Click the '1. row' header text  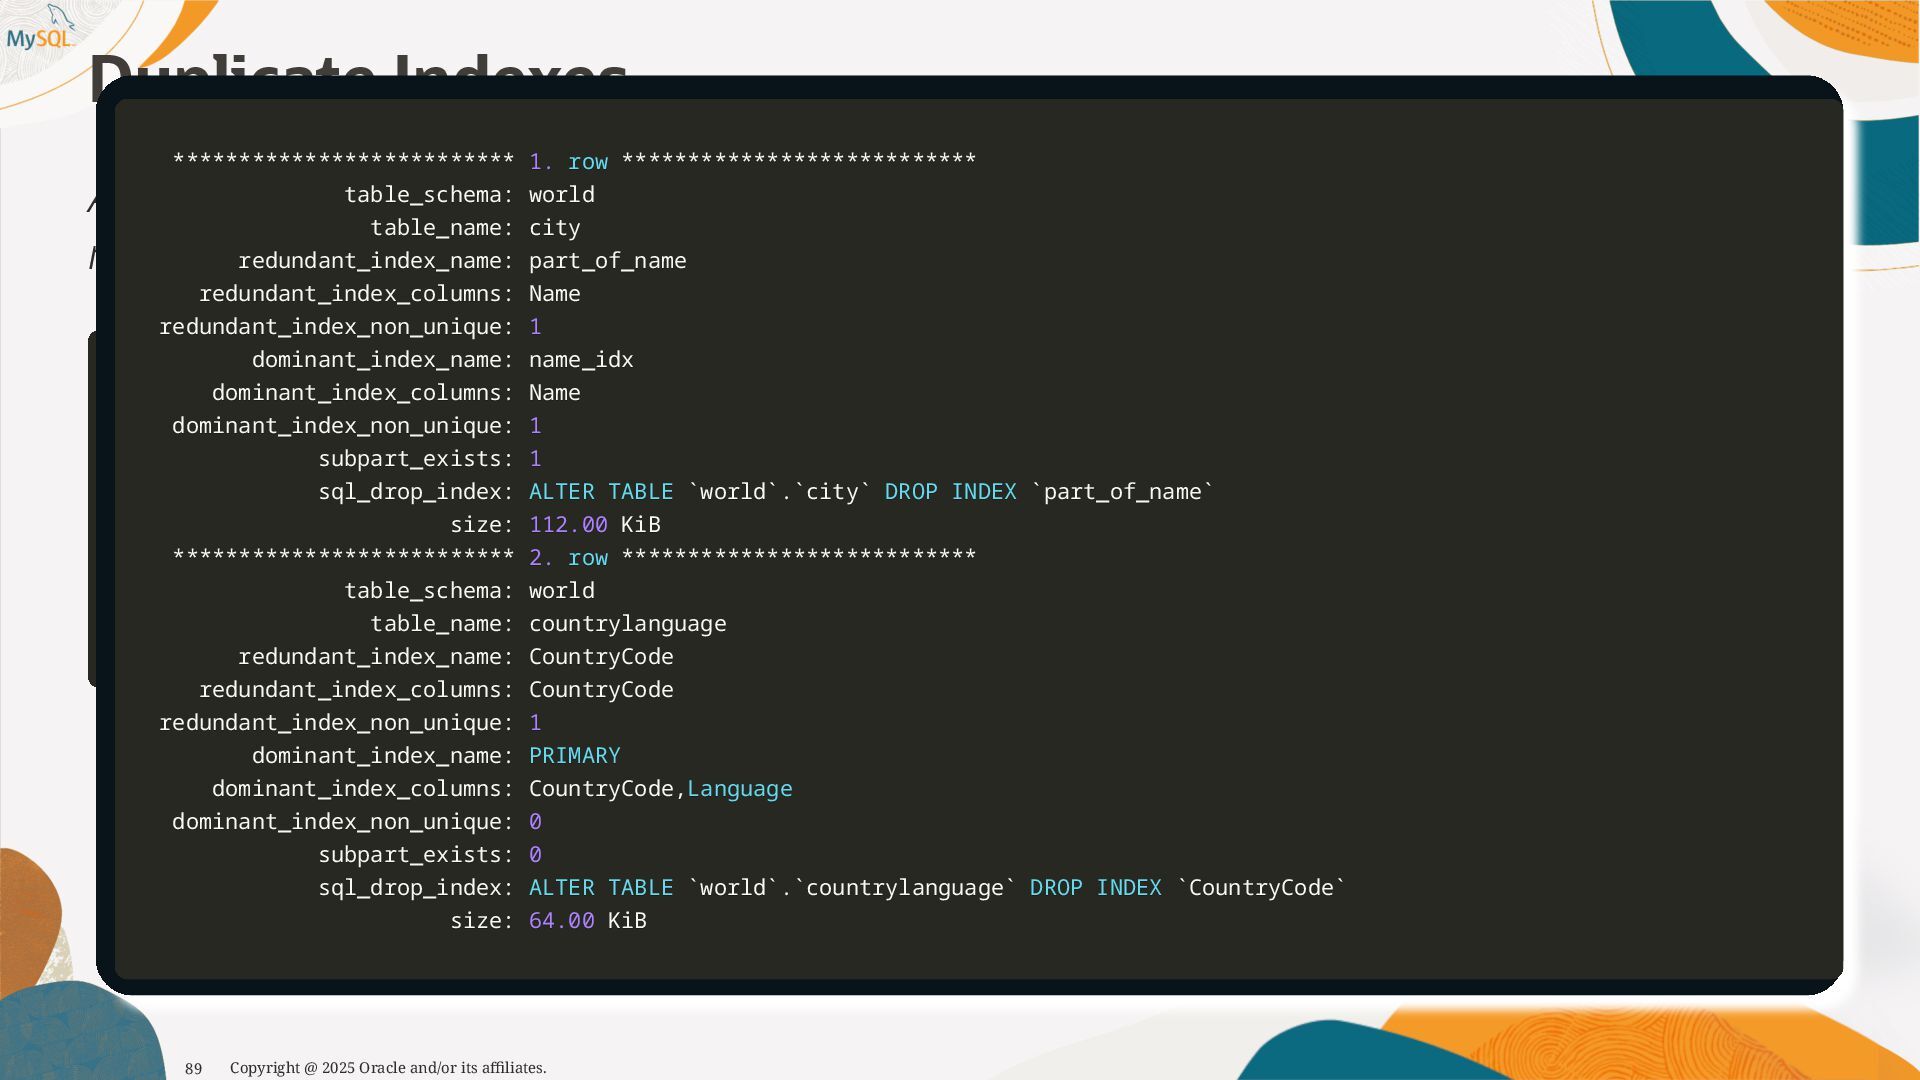(x=568, y=162)
